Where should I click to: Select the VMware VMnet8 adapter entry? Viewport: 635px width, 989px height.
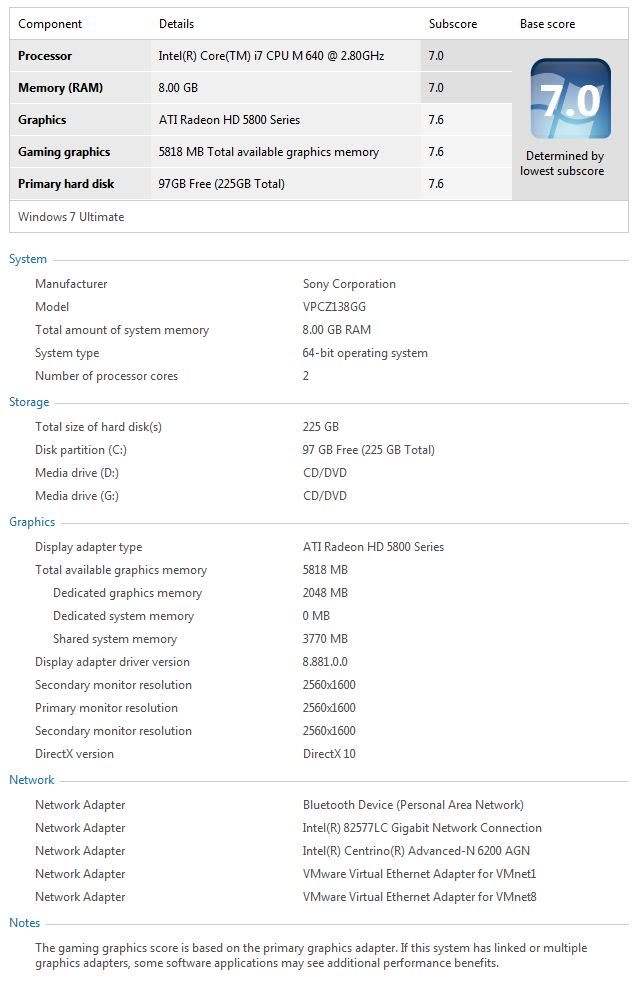click(419, 897)
